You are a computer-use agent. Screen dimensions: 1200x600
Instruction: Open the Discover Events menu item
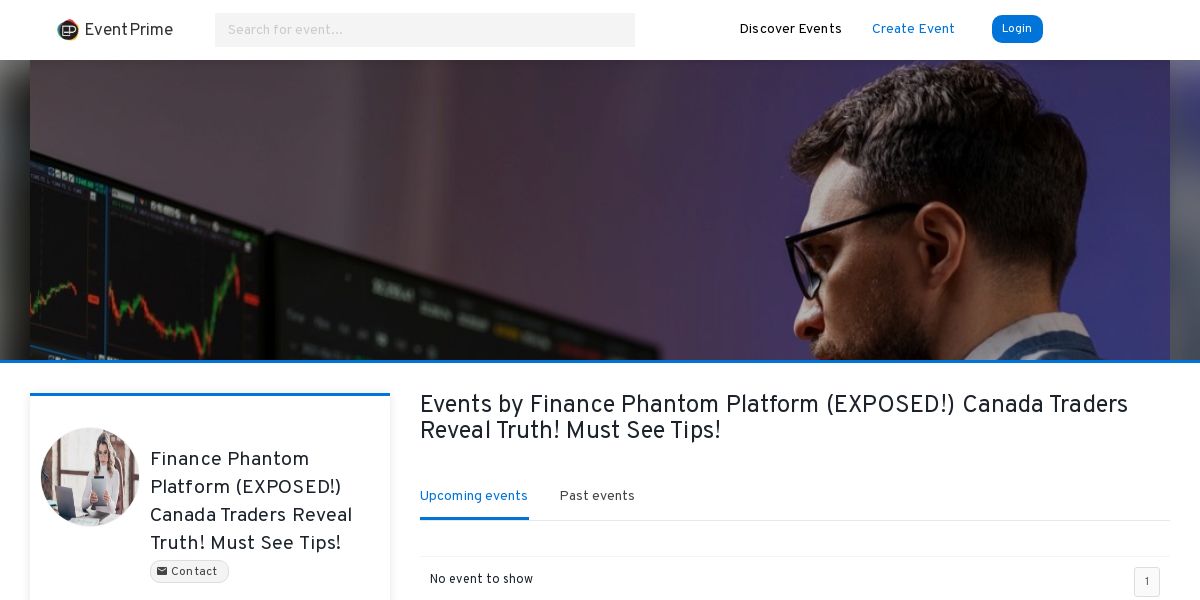click(790, 29)
